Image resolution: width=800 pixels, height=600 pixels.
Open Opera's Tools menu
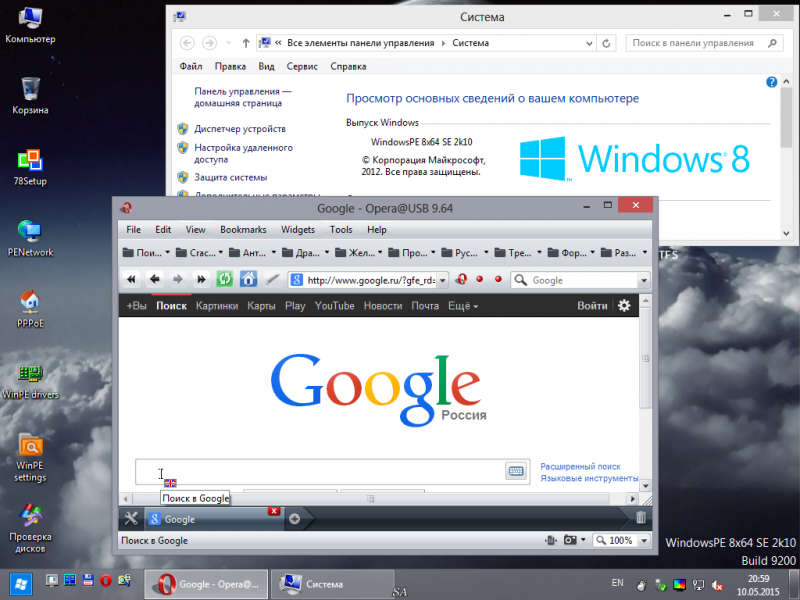click(341, 230)
